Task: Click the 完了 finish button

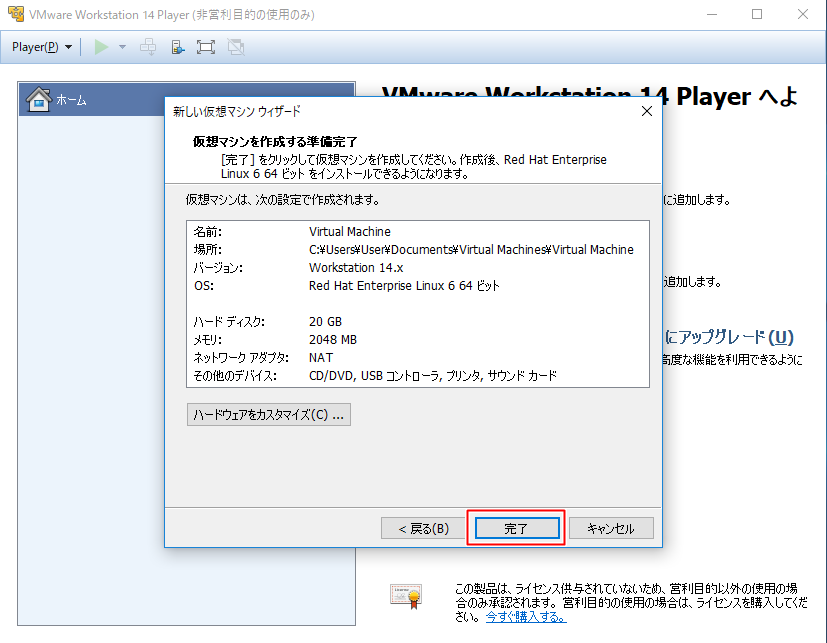Action: [x=517, y=528]
